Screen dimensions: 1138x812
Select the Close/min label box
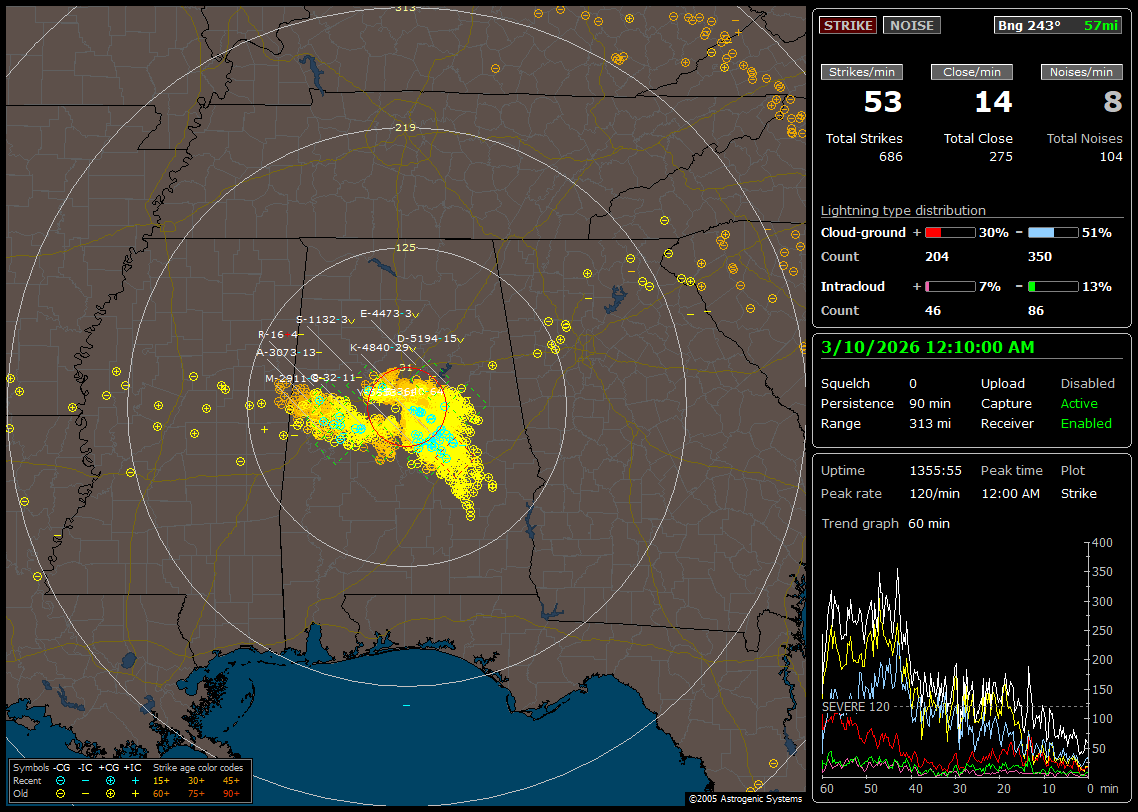(x=972, y=72)
